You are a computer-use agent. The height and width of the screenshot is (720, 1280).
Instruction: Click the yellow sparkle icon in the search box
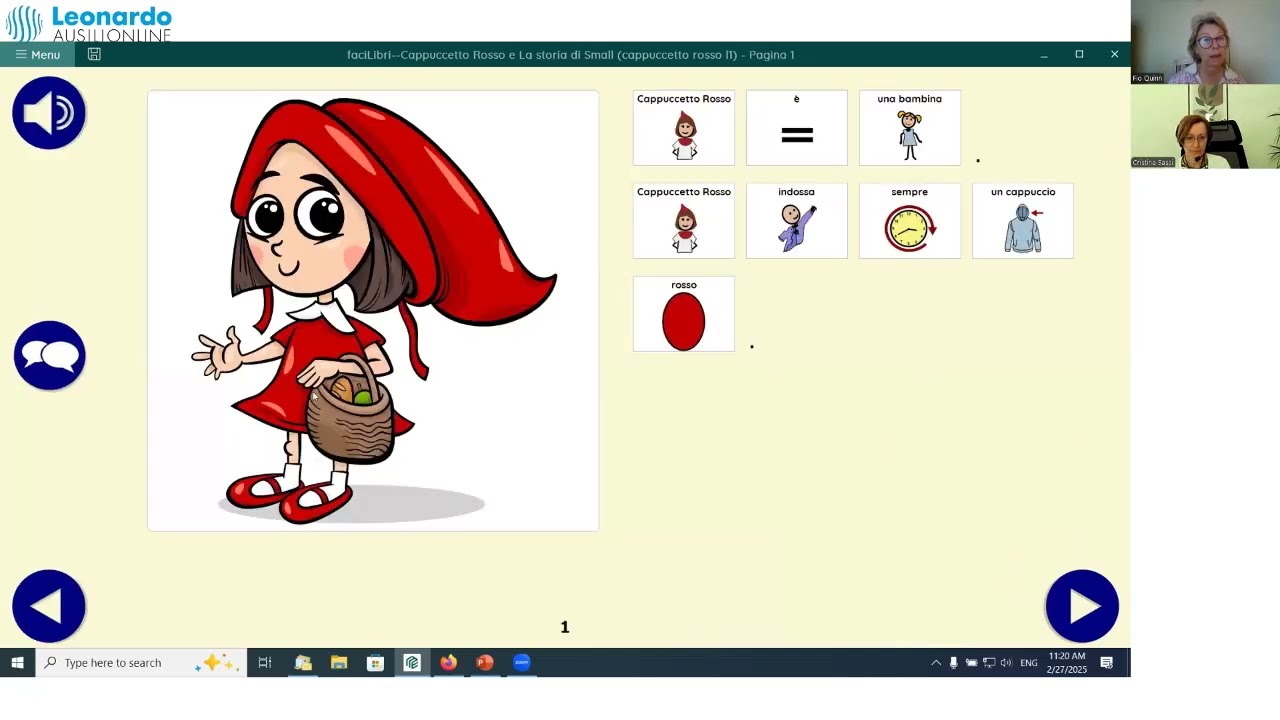(x=216, y=662)
